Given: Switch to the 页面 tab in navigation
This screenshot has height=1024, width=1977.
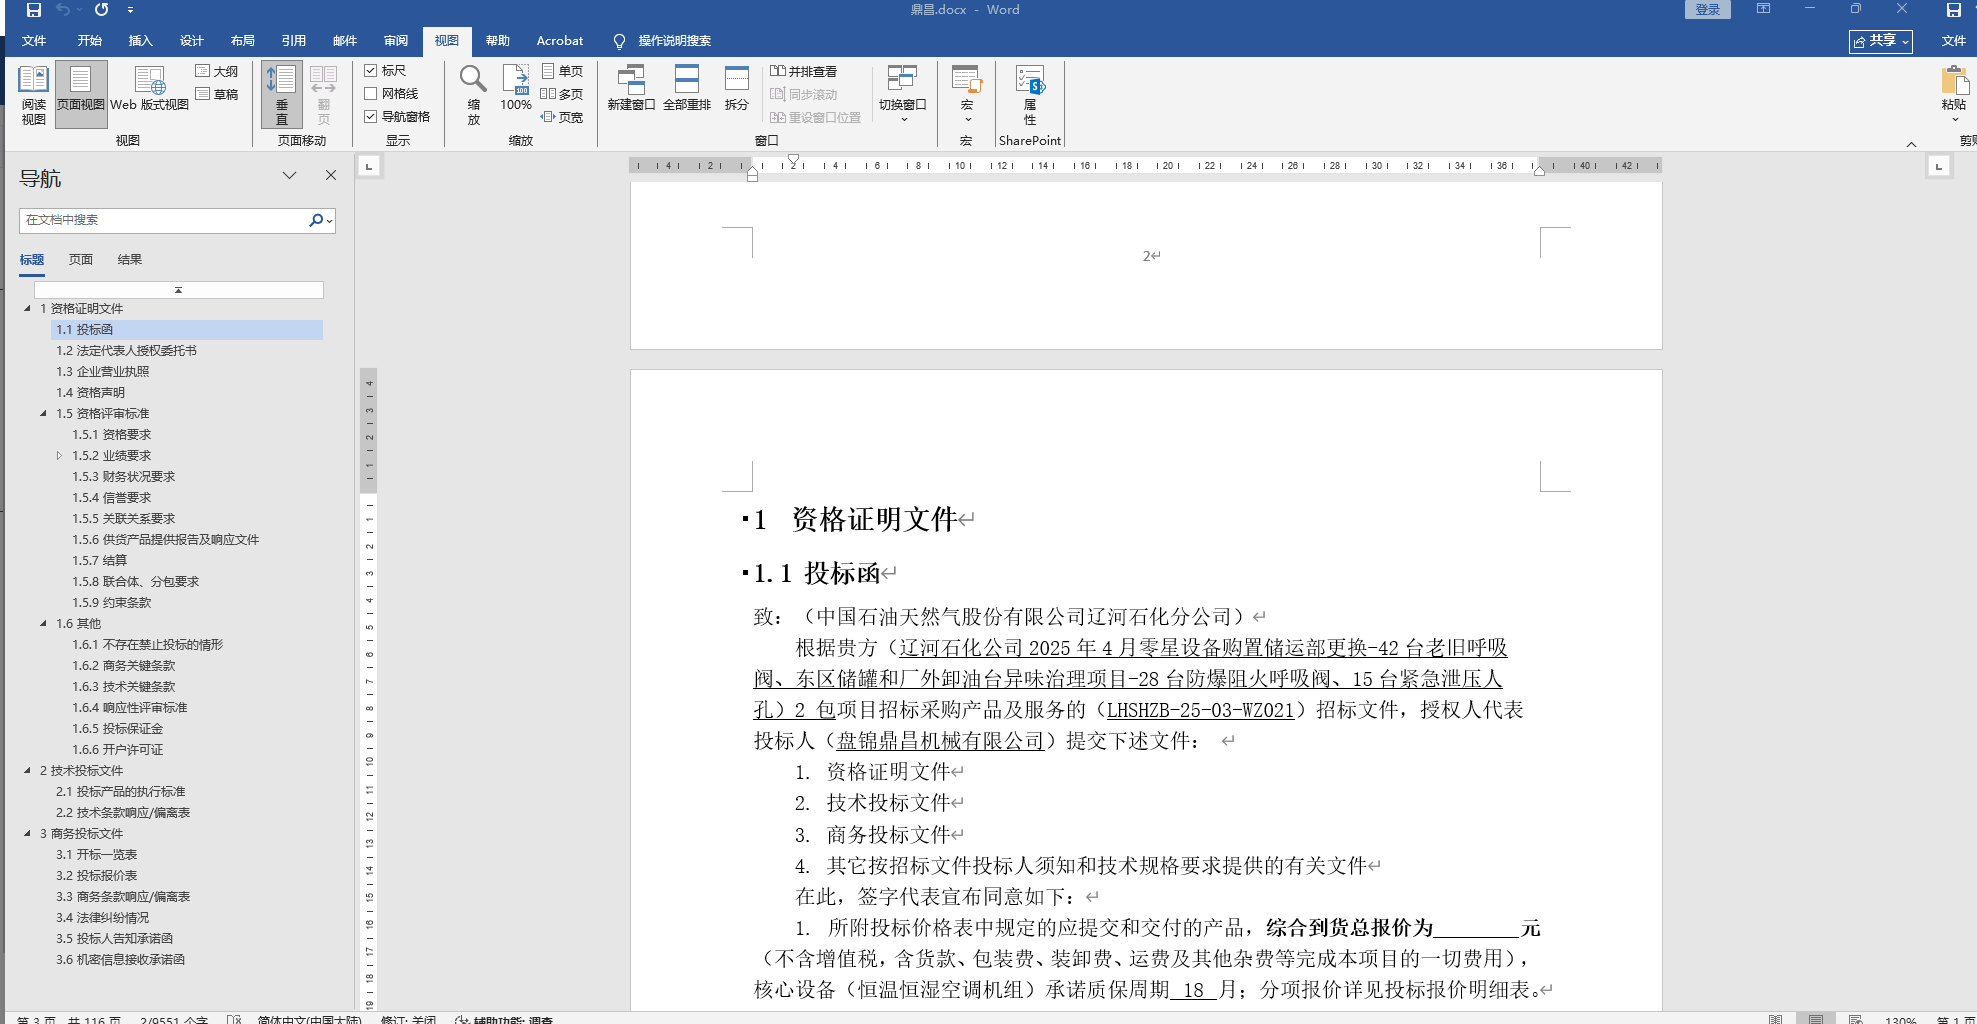Looking at the screenshot, I should [80, 260].
